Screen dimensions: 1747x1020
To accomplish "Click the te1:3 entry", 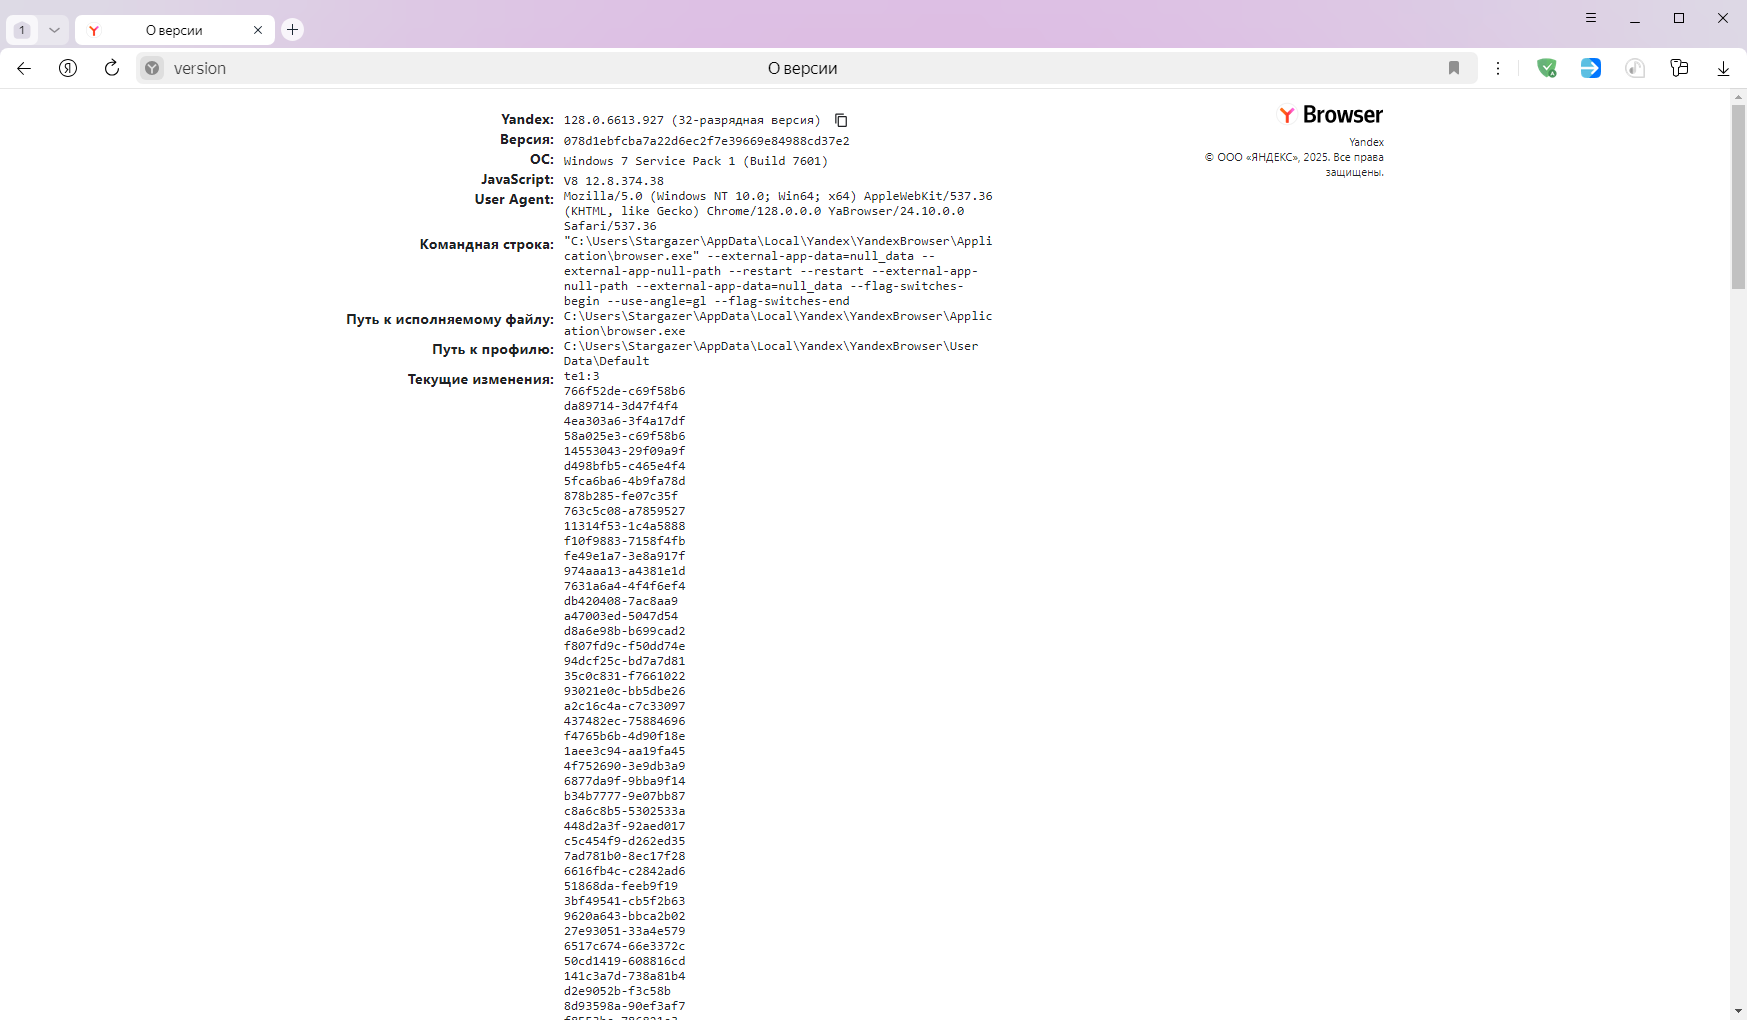I will click(x=581, y=376).
